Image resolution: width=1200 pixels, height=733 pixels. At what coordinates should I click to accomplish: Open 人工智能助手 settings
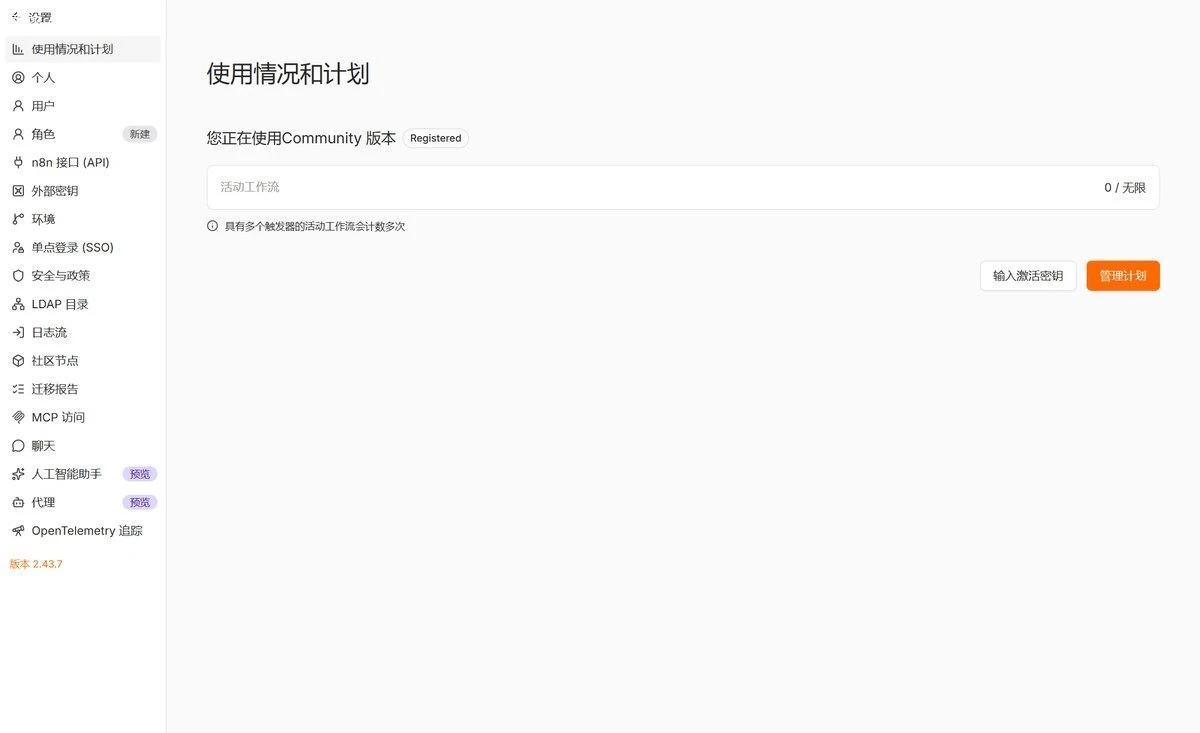83,474
